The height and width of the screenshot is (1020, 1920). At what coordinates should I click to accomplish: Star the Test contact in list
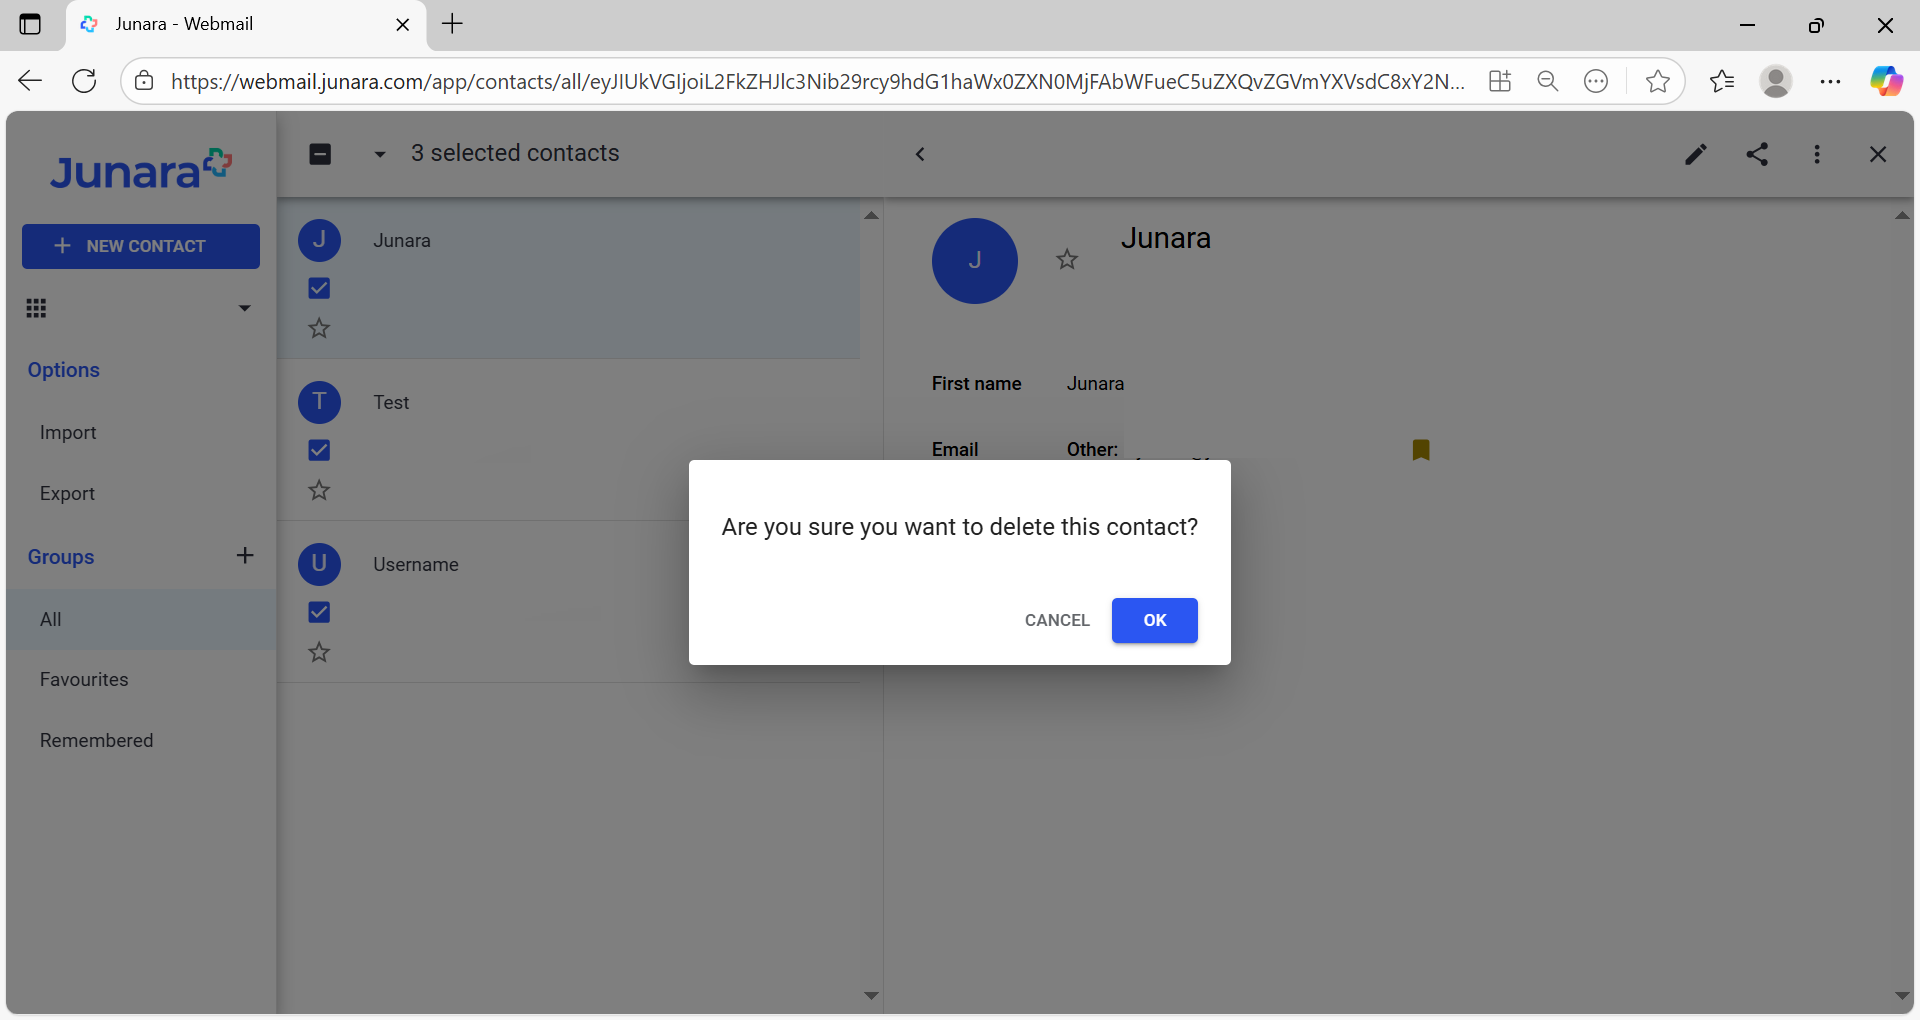click(319, 490)
